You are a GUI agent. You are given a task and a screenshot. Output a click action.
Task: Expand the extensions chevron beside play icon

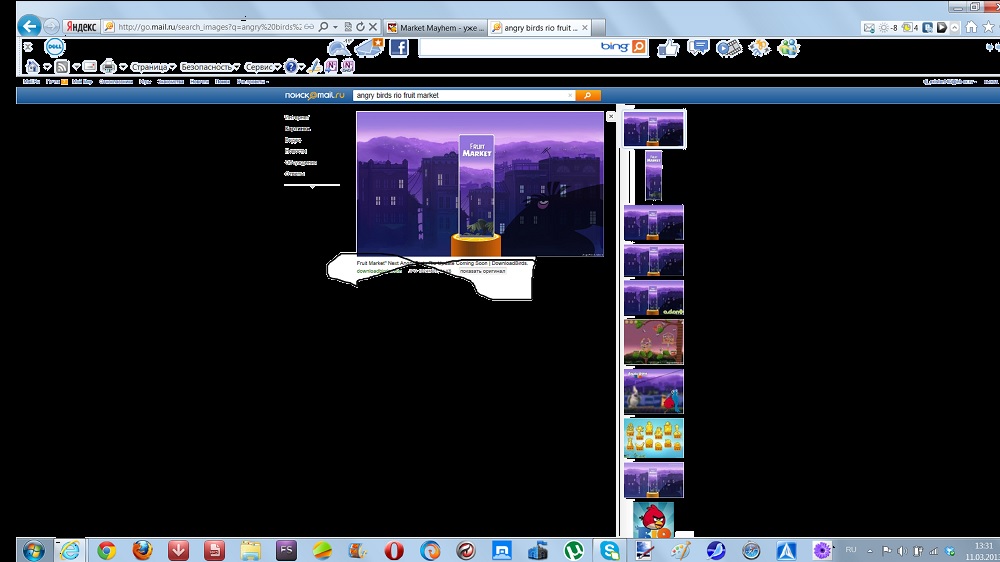coord(955,27)
